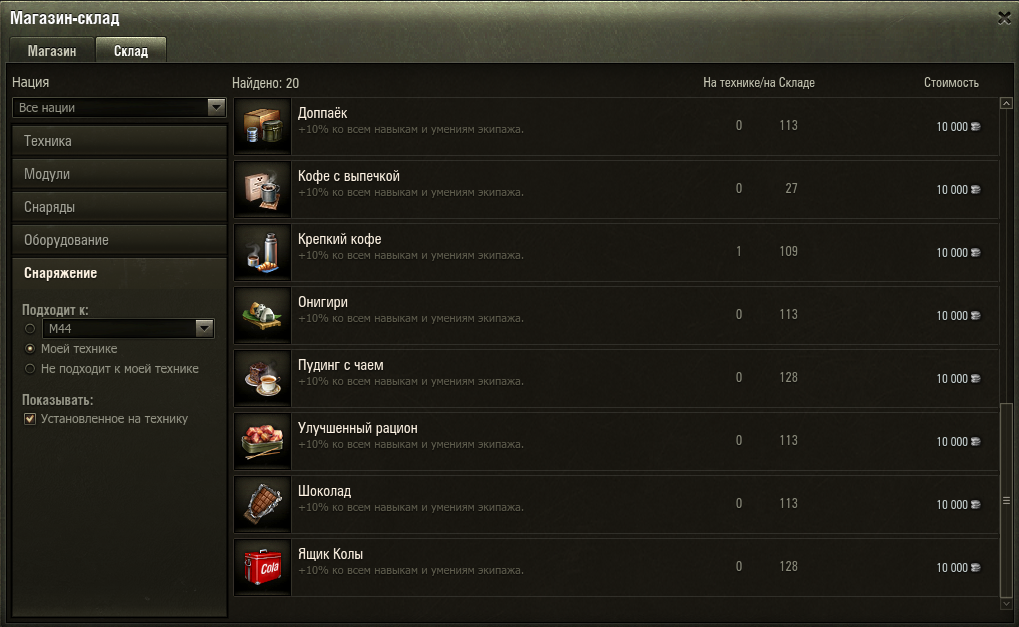Click the list scrollbar down arrow

pyautogui.click(x=1006, y=604)
